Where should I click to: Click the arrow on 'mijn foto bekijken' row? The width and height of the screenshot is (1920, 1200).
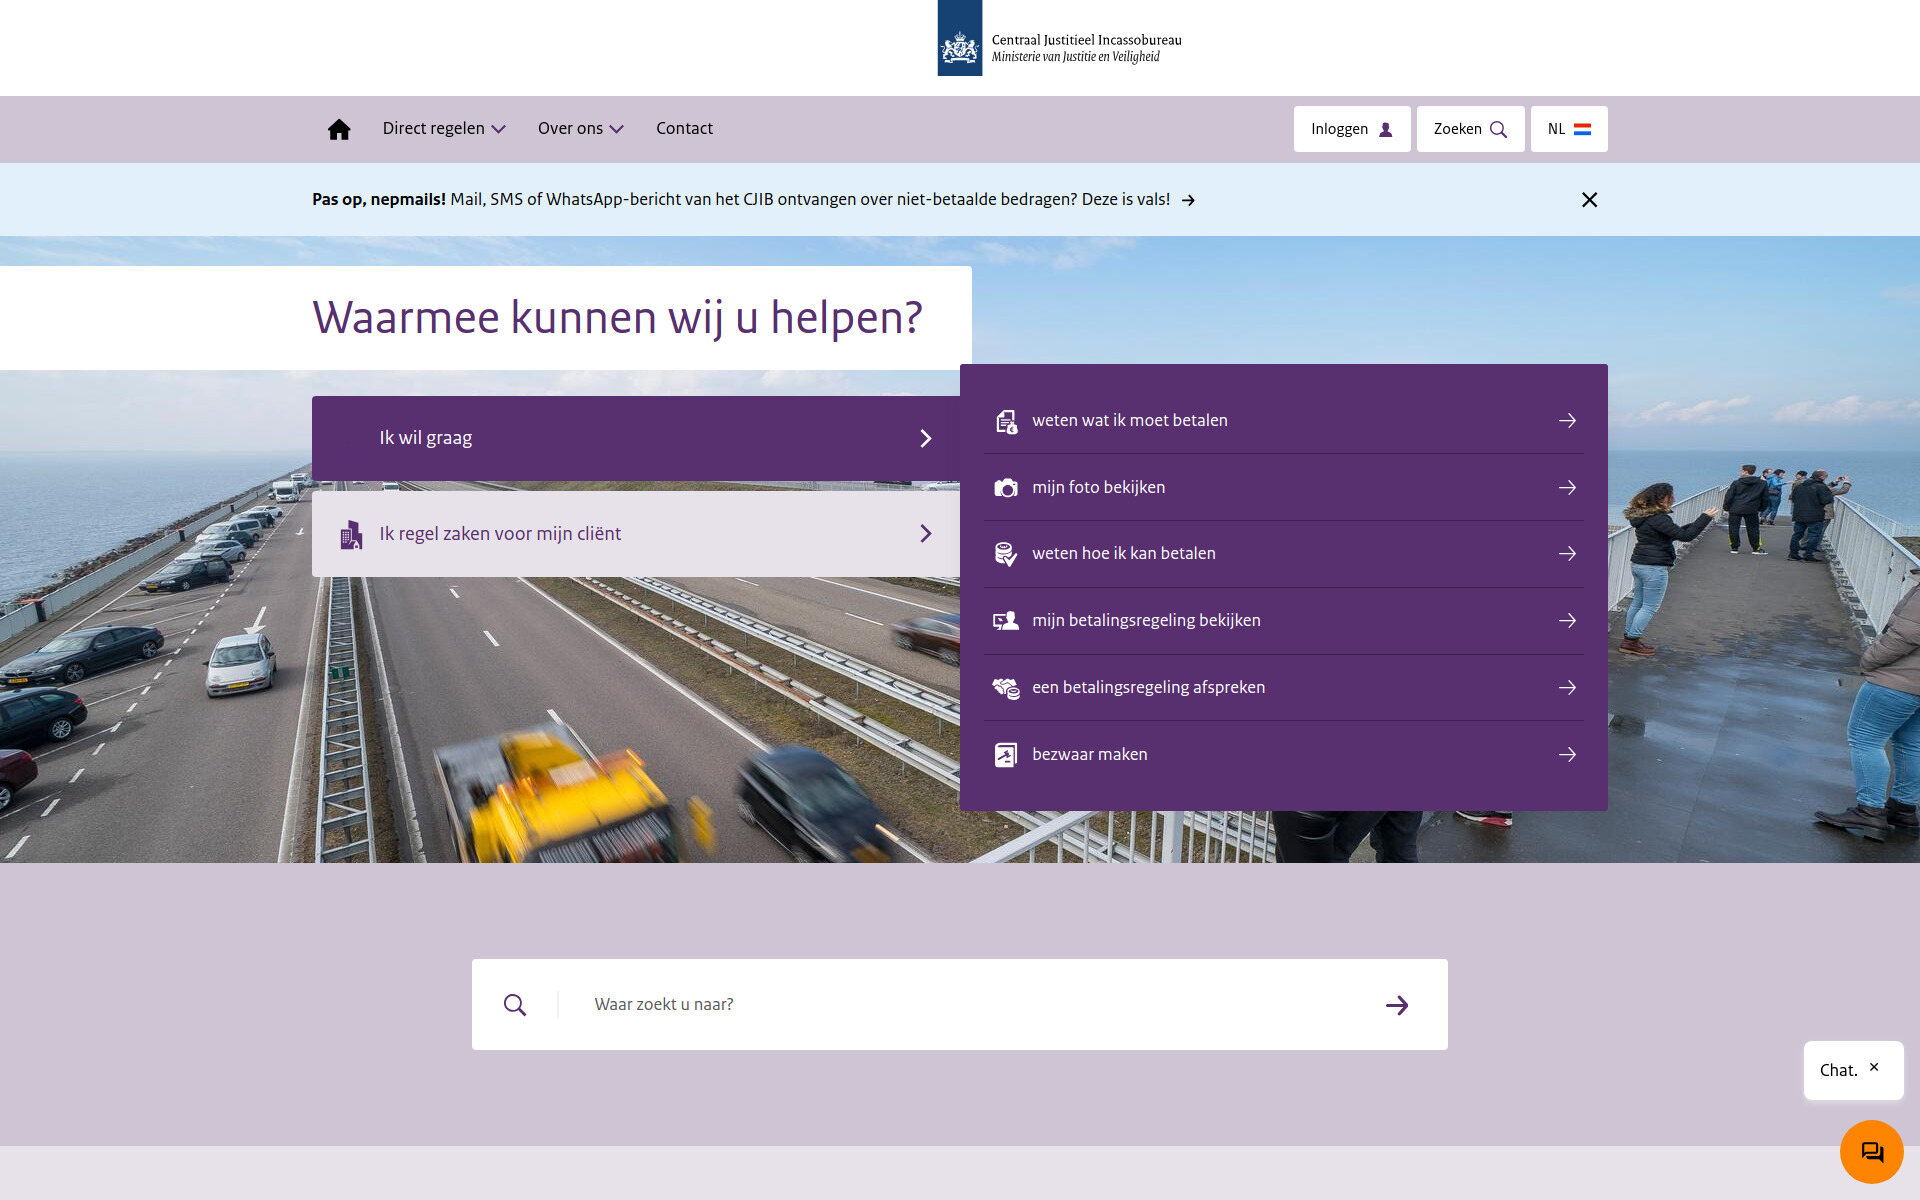coord(1567,488)
